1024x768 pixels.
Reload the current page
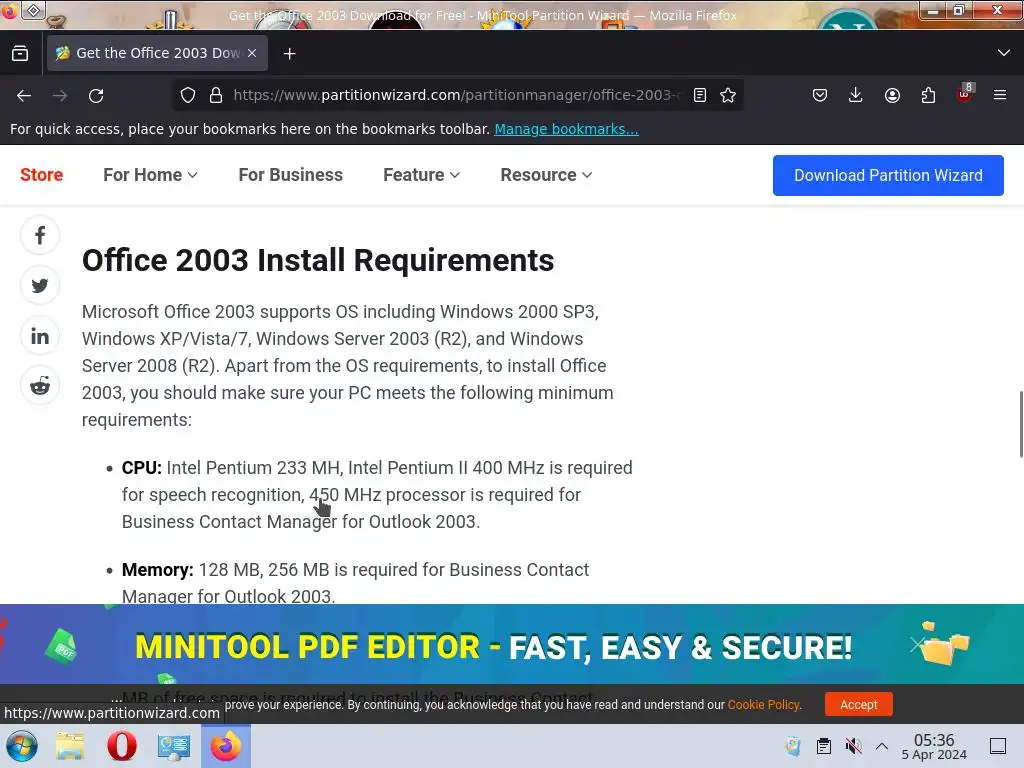96,95
